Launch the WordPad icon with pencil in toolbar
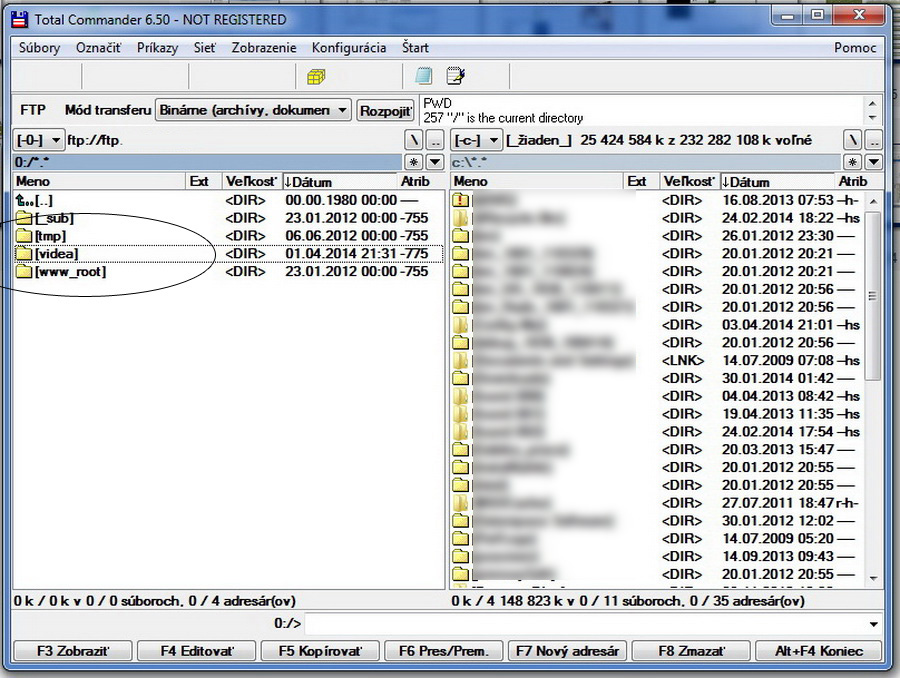This screenshot has width=900, height=678. pos(456,76)
